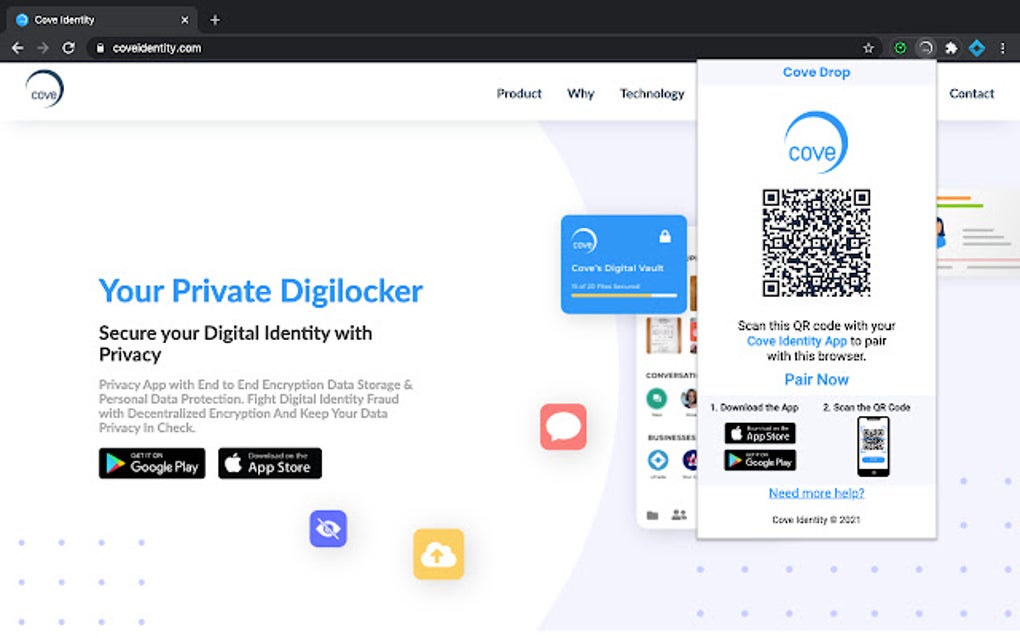Click the Get it on Google Play badge

[151, 463]
